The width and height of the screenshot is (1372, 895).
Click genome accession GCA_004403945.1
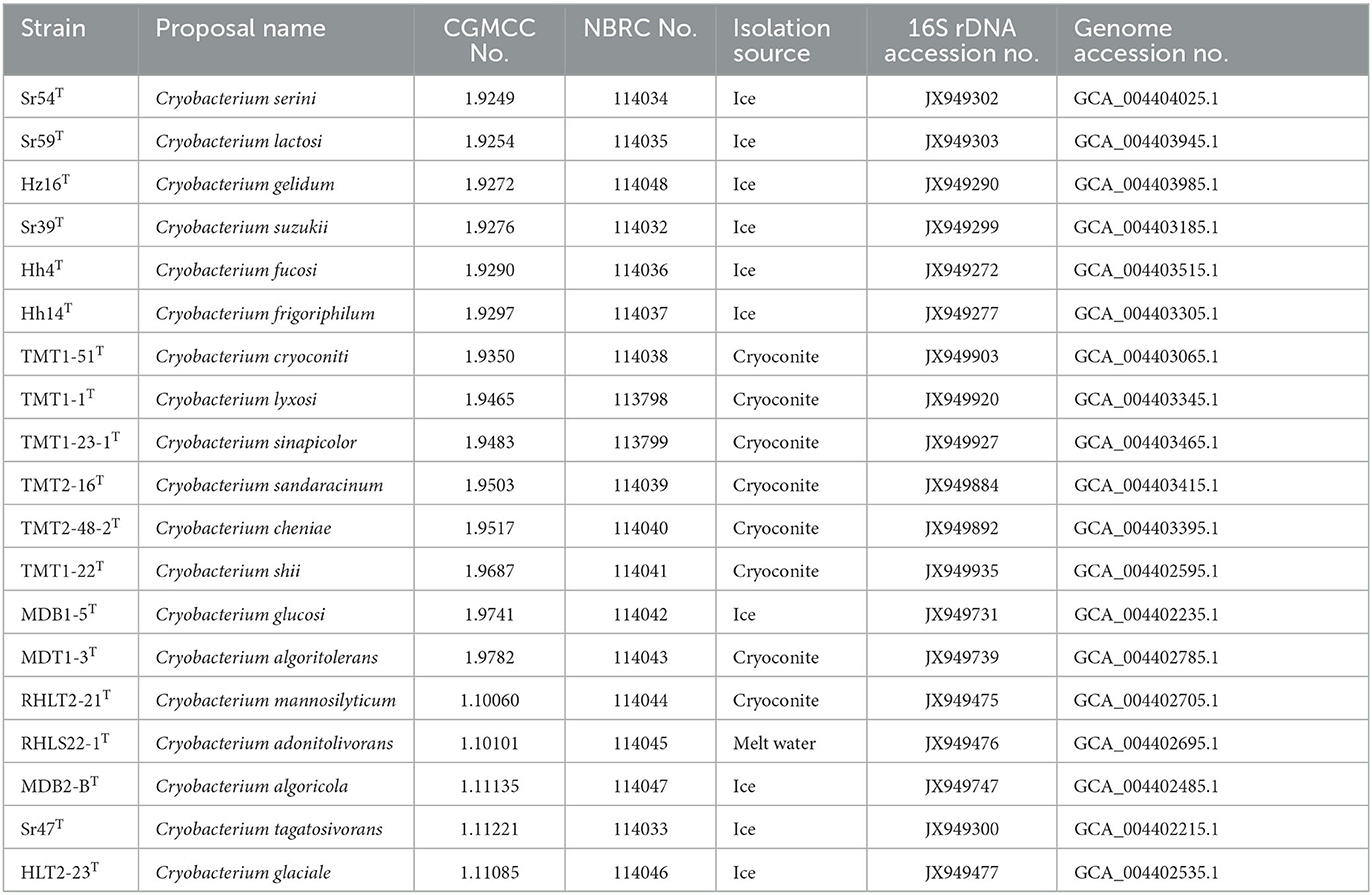click(1146, 141)
